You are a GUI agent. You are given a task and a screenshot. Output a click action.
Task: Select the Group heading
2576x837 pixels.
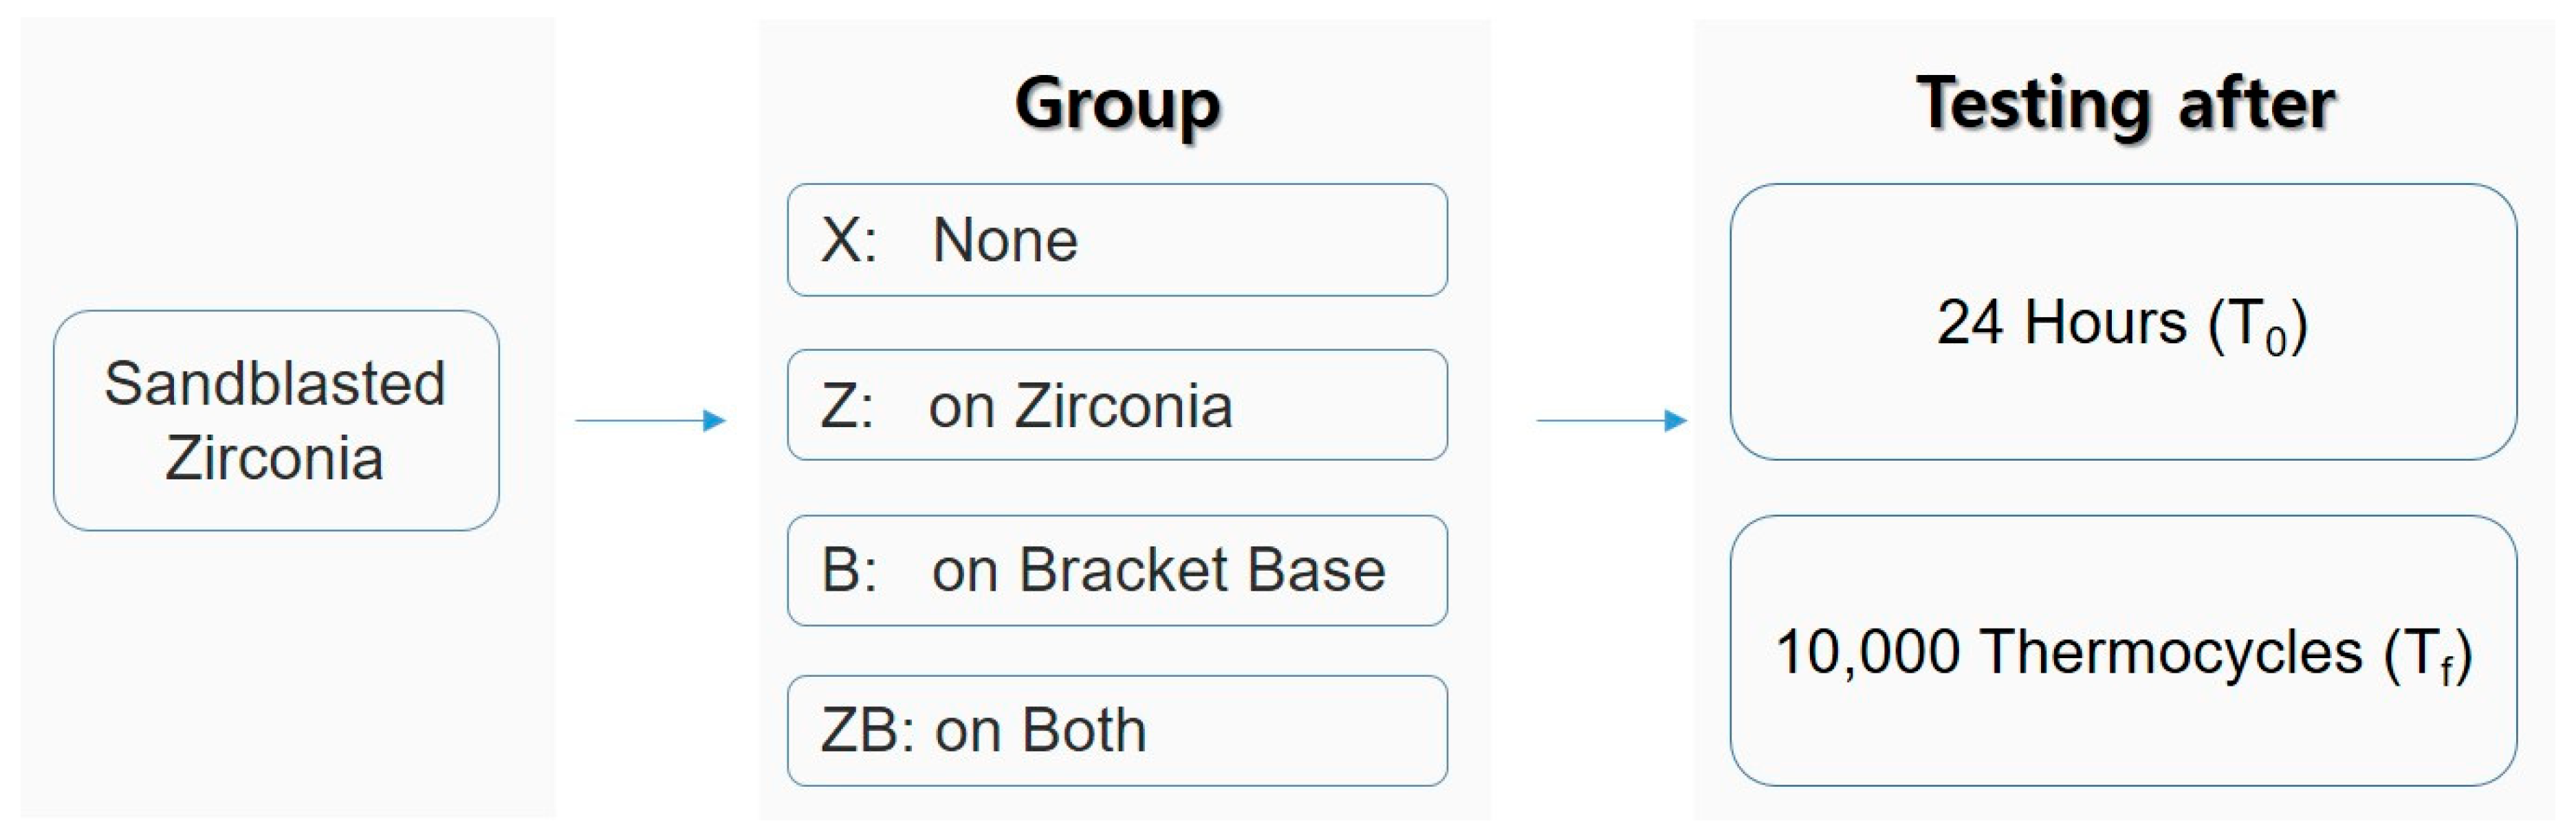point(1117,103)
